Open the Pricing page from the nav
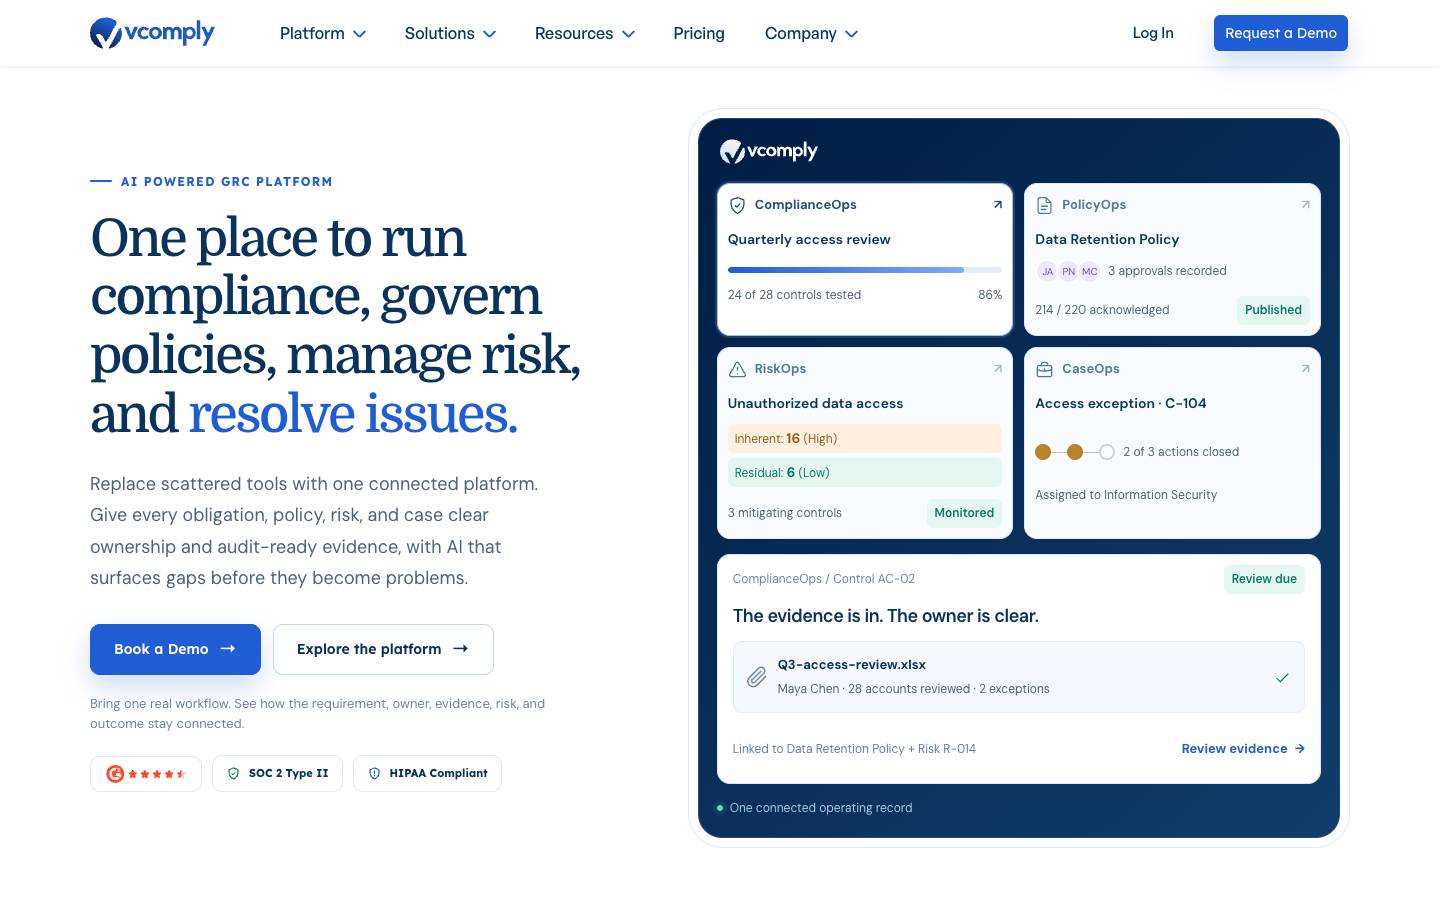Screen dimensions: 1440x900 699,33
